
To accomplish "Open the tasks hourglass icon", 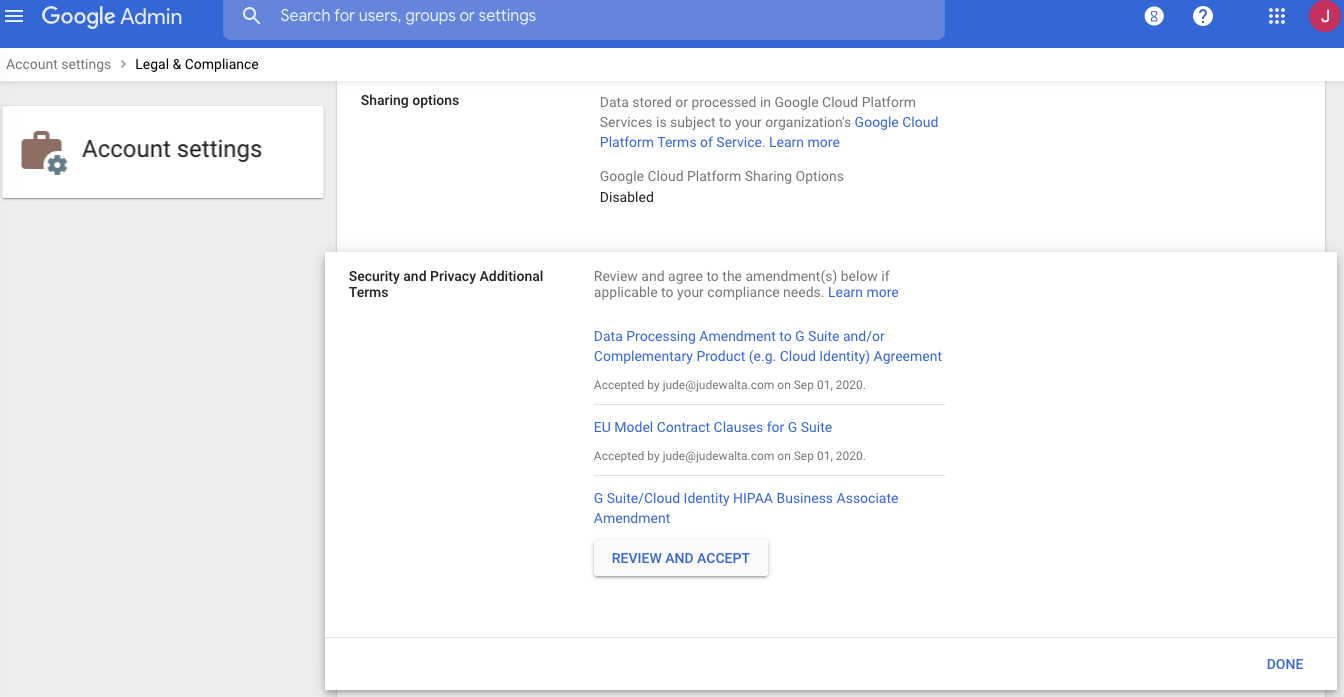I will pos(1154,16).
